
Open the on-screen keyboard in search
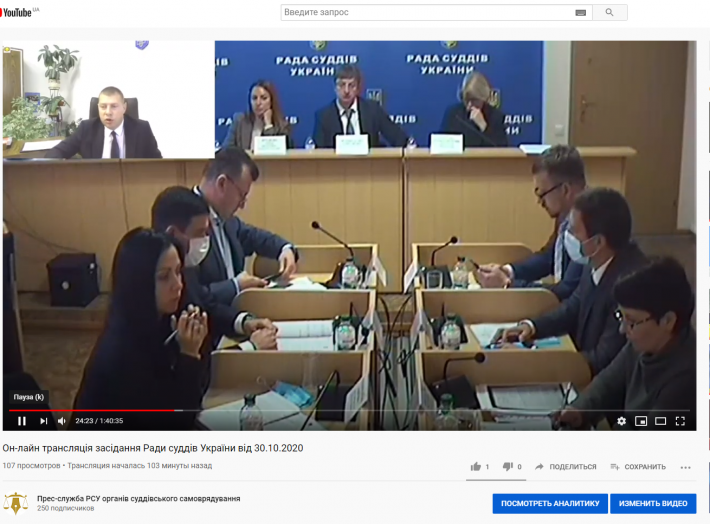(x=580, y=13)
